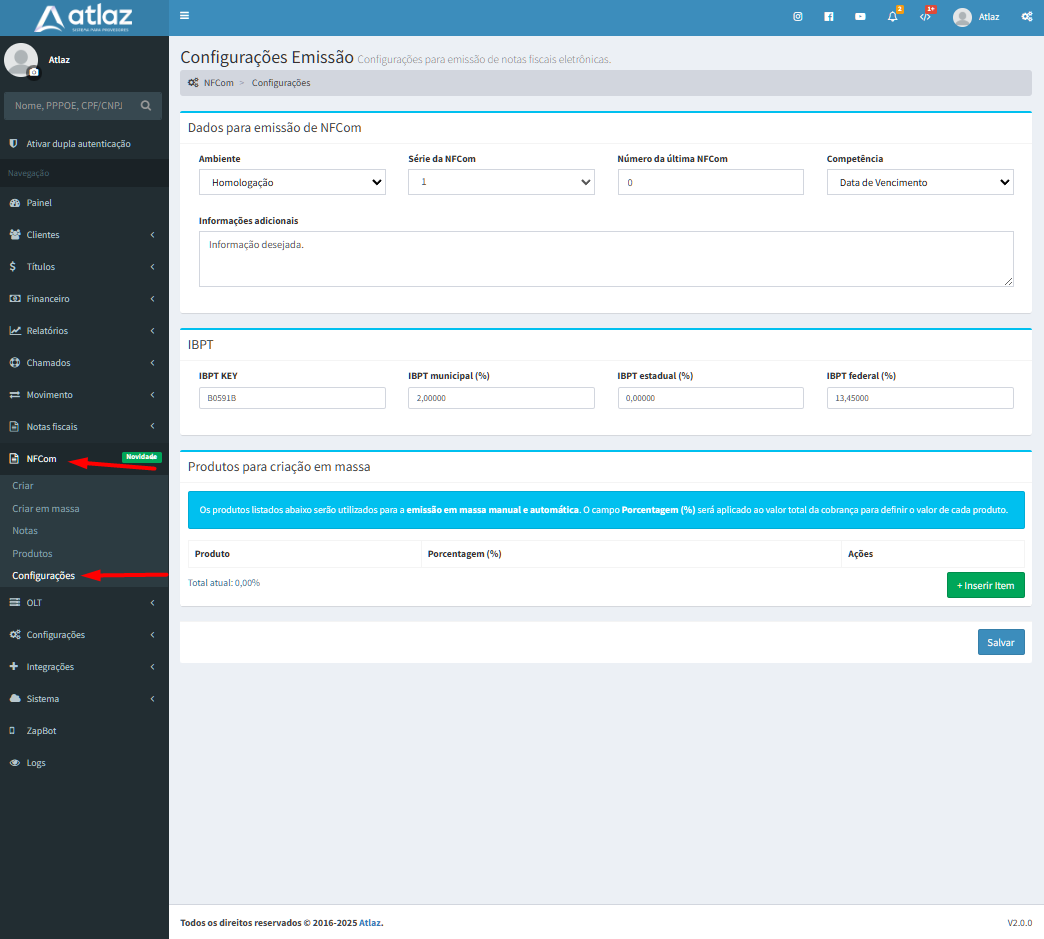Click the Facebook icon in the header
1044x939 pixels.
pyautogui.click(x=828, y=17)
